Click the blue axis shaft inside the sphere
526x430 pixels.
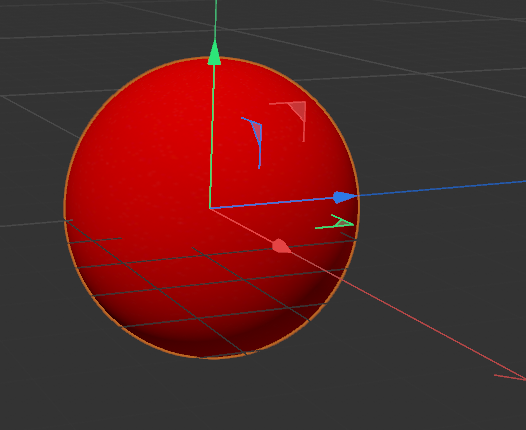272,203
